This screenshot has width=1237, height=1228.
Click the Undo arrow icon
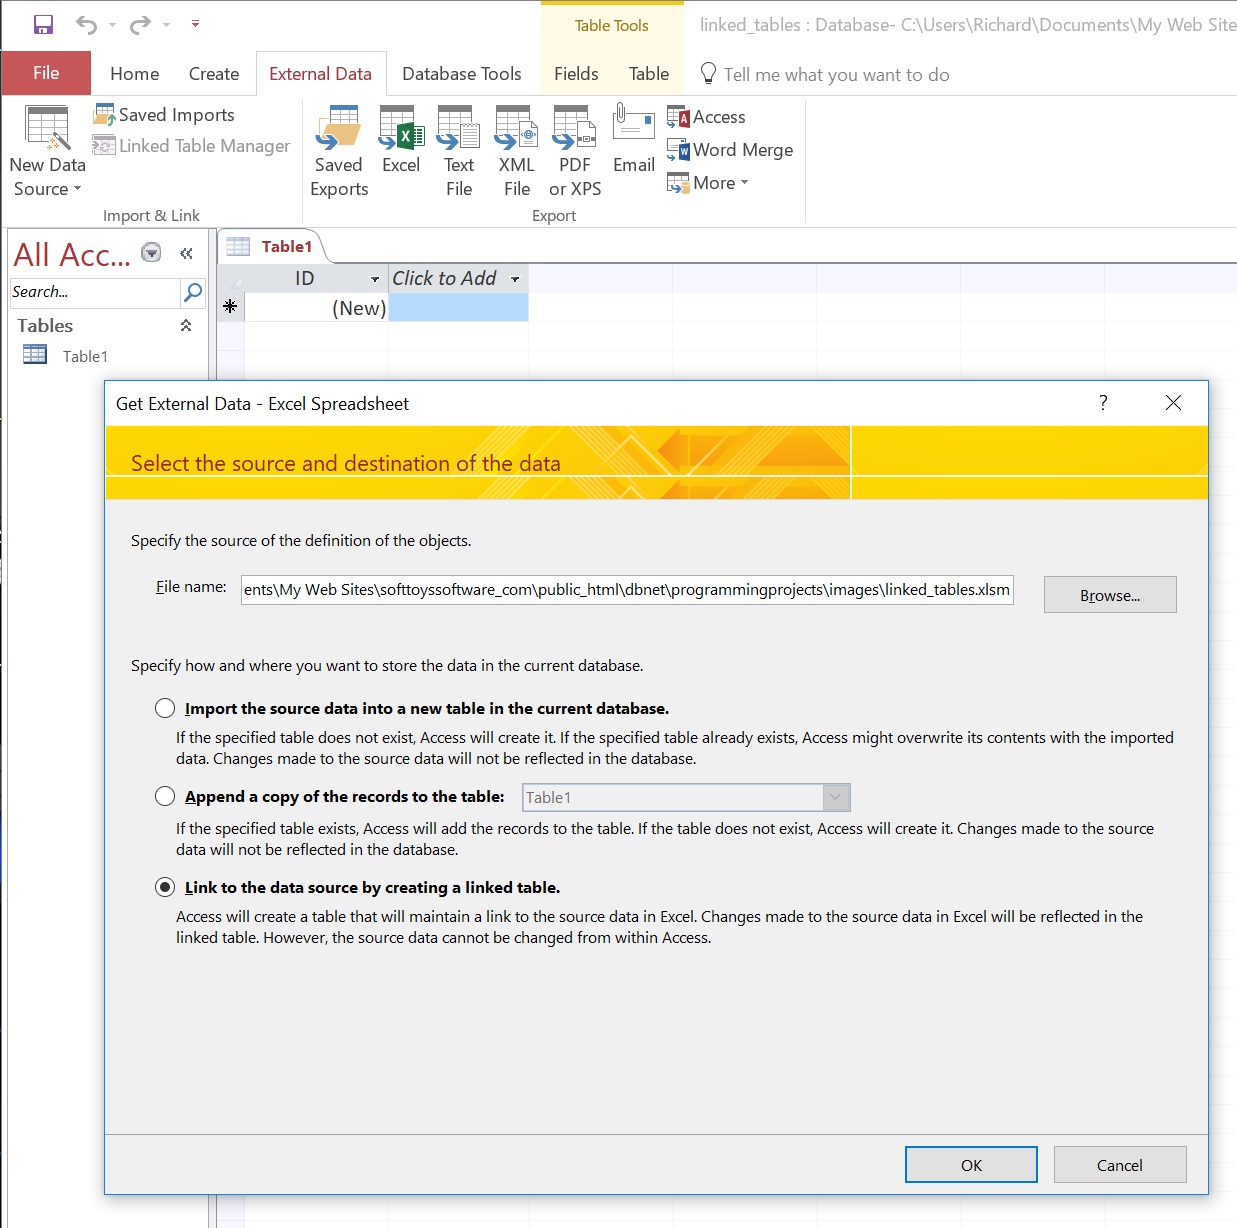(87, 24)
